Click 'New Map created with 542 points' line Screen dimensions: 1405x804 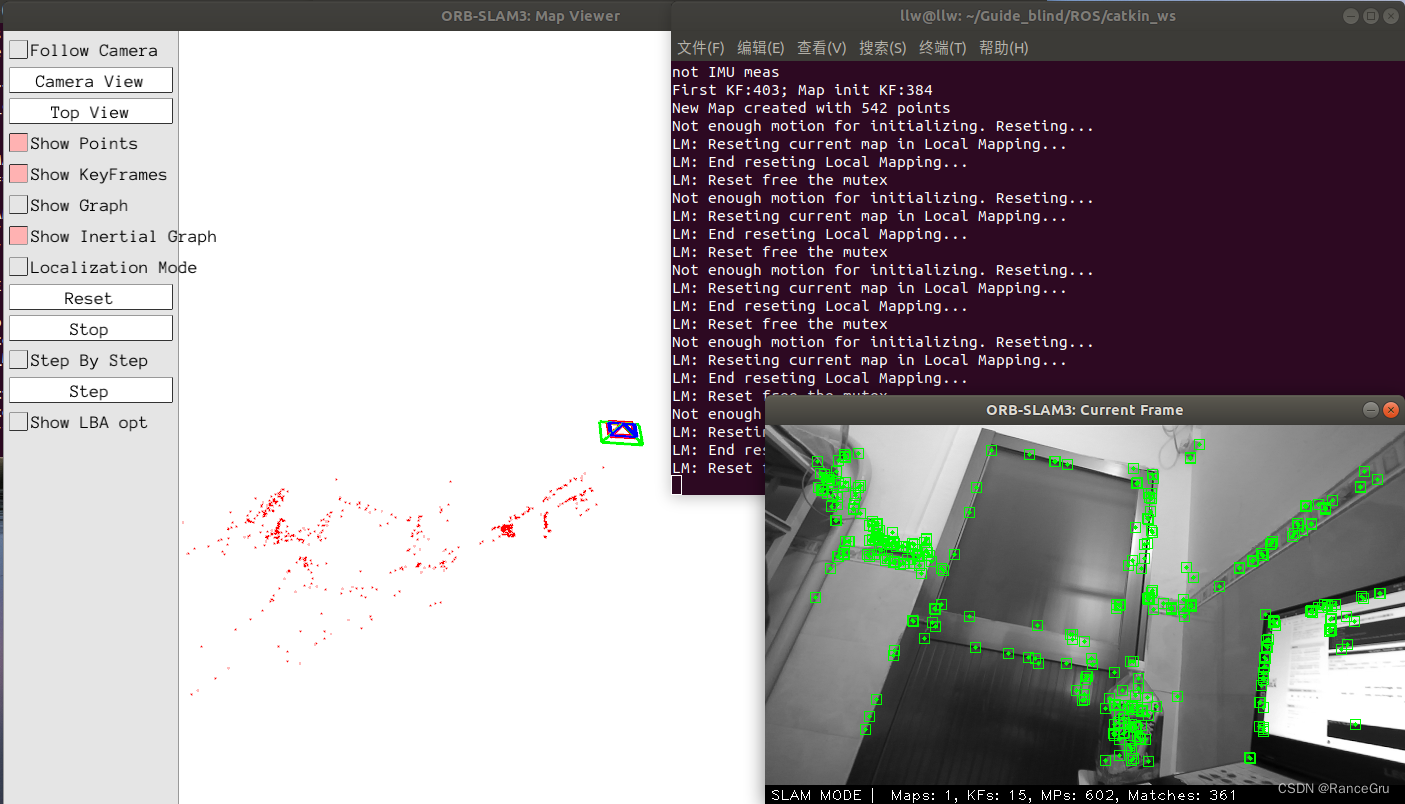(x=811, y=108)
